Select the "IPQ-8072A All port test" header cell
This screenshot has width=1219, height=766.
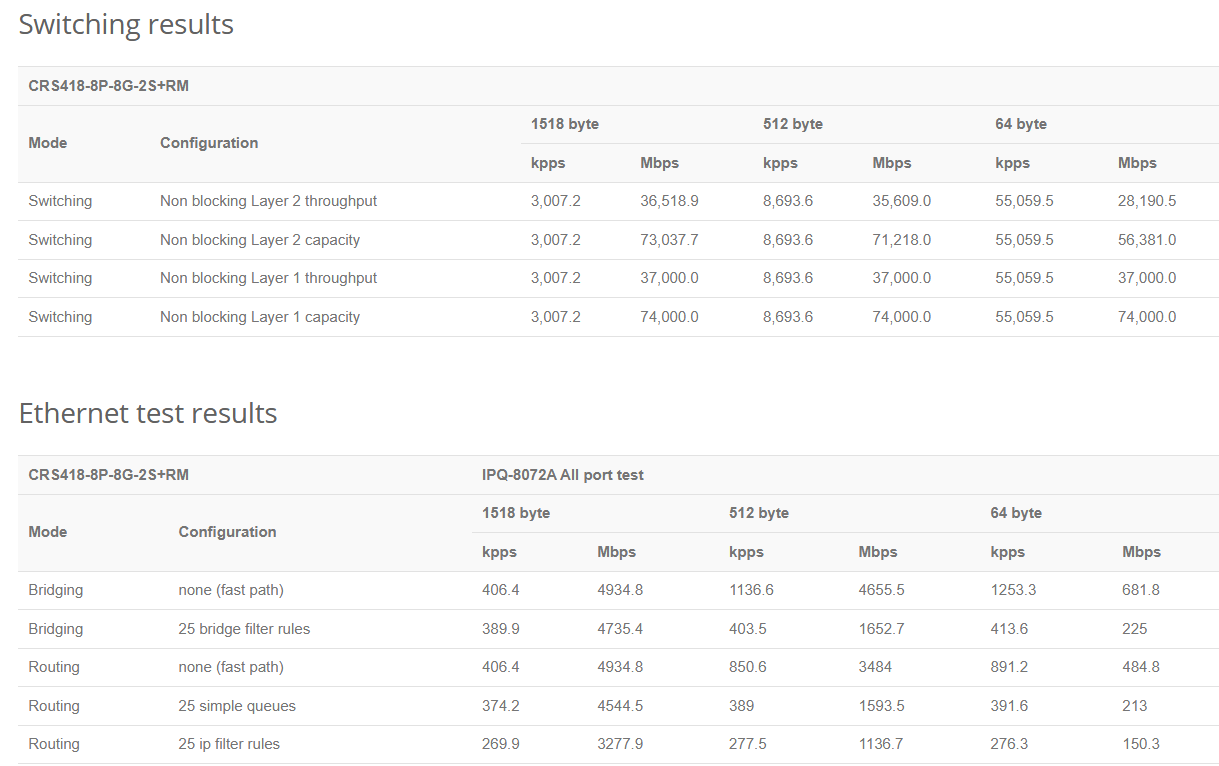(562, 475)
